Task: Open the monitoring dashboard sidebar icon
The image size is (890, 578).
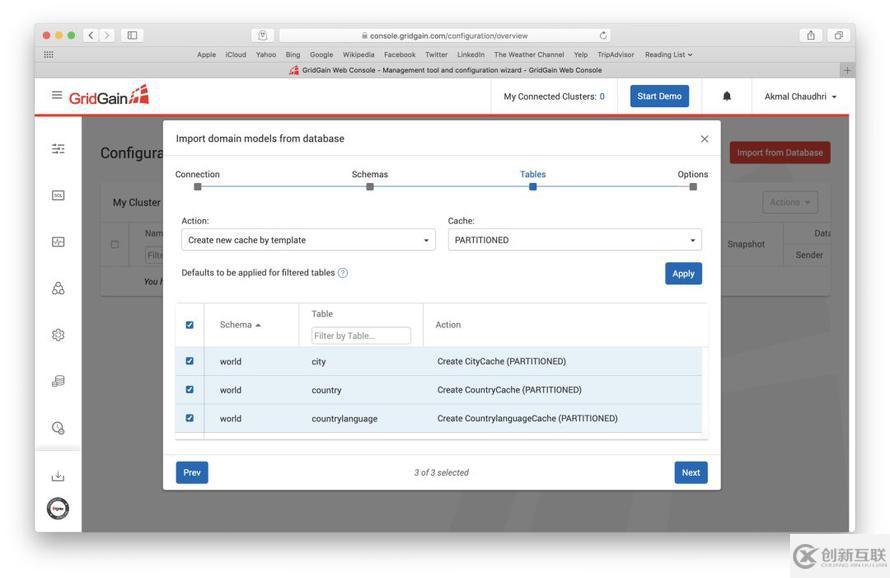Action: pyautogui.click(x=58, y=242)
